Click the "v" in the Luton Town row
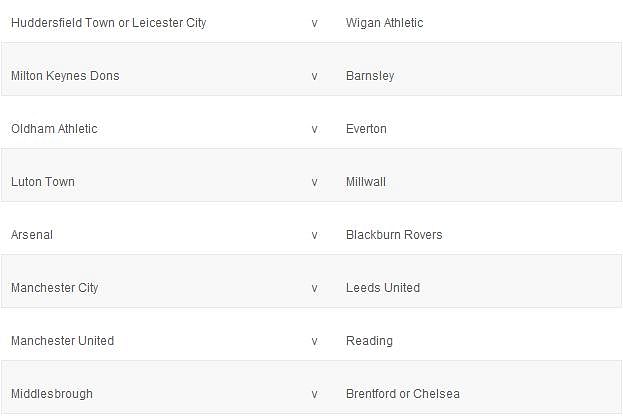 coord(314,181)
